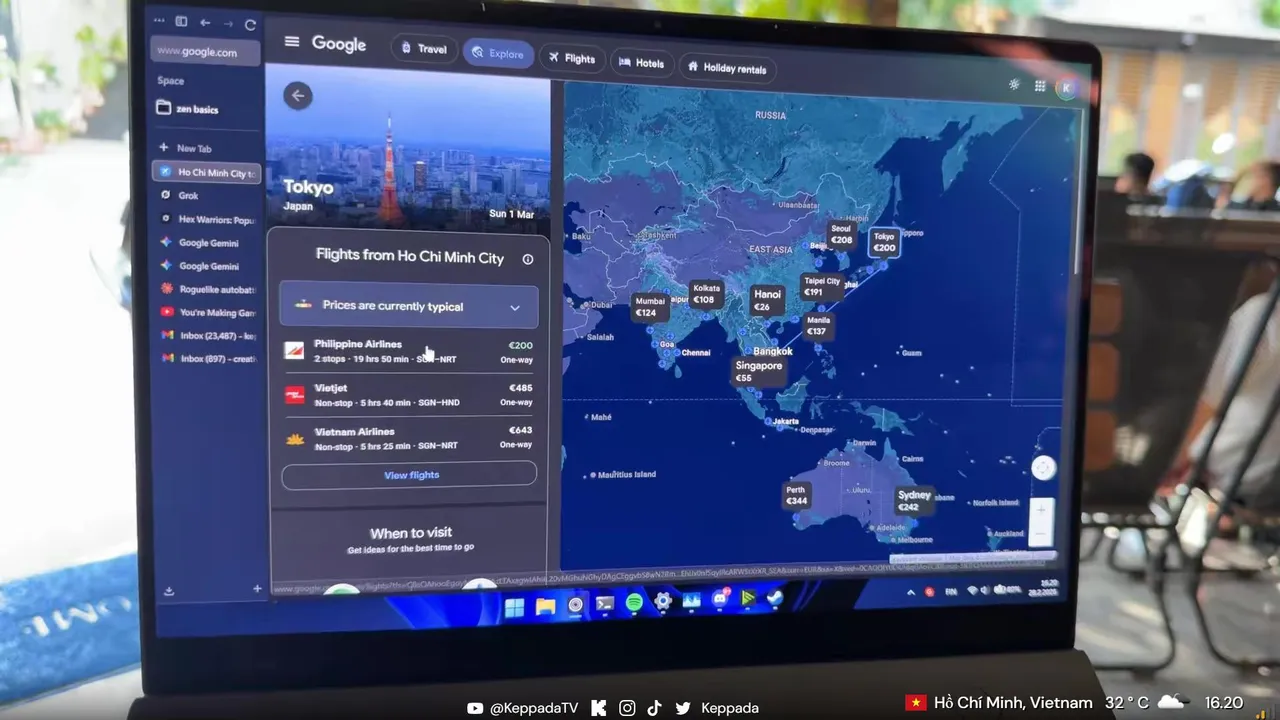Click the Kolkata €108 map marker
This screenshot has height=720, width=1280.
[x=706, y=294]
